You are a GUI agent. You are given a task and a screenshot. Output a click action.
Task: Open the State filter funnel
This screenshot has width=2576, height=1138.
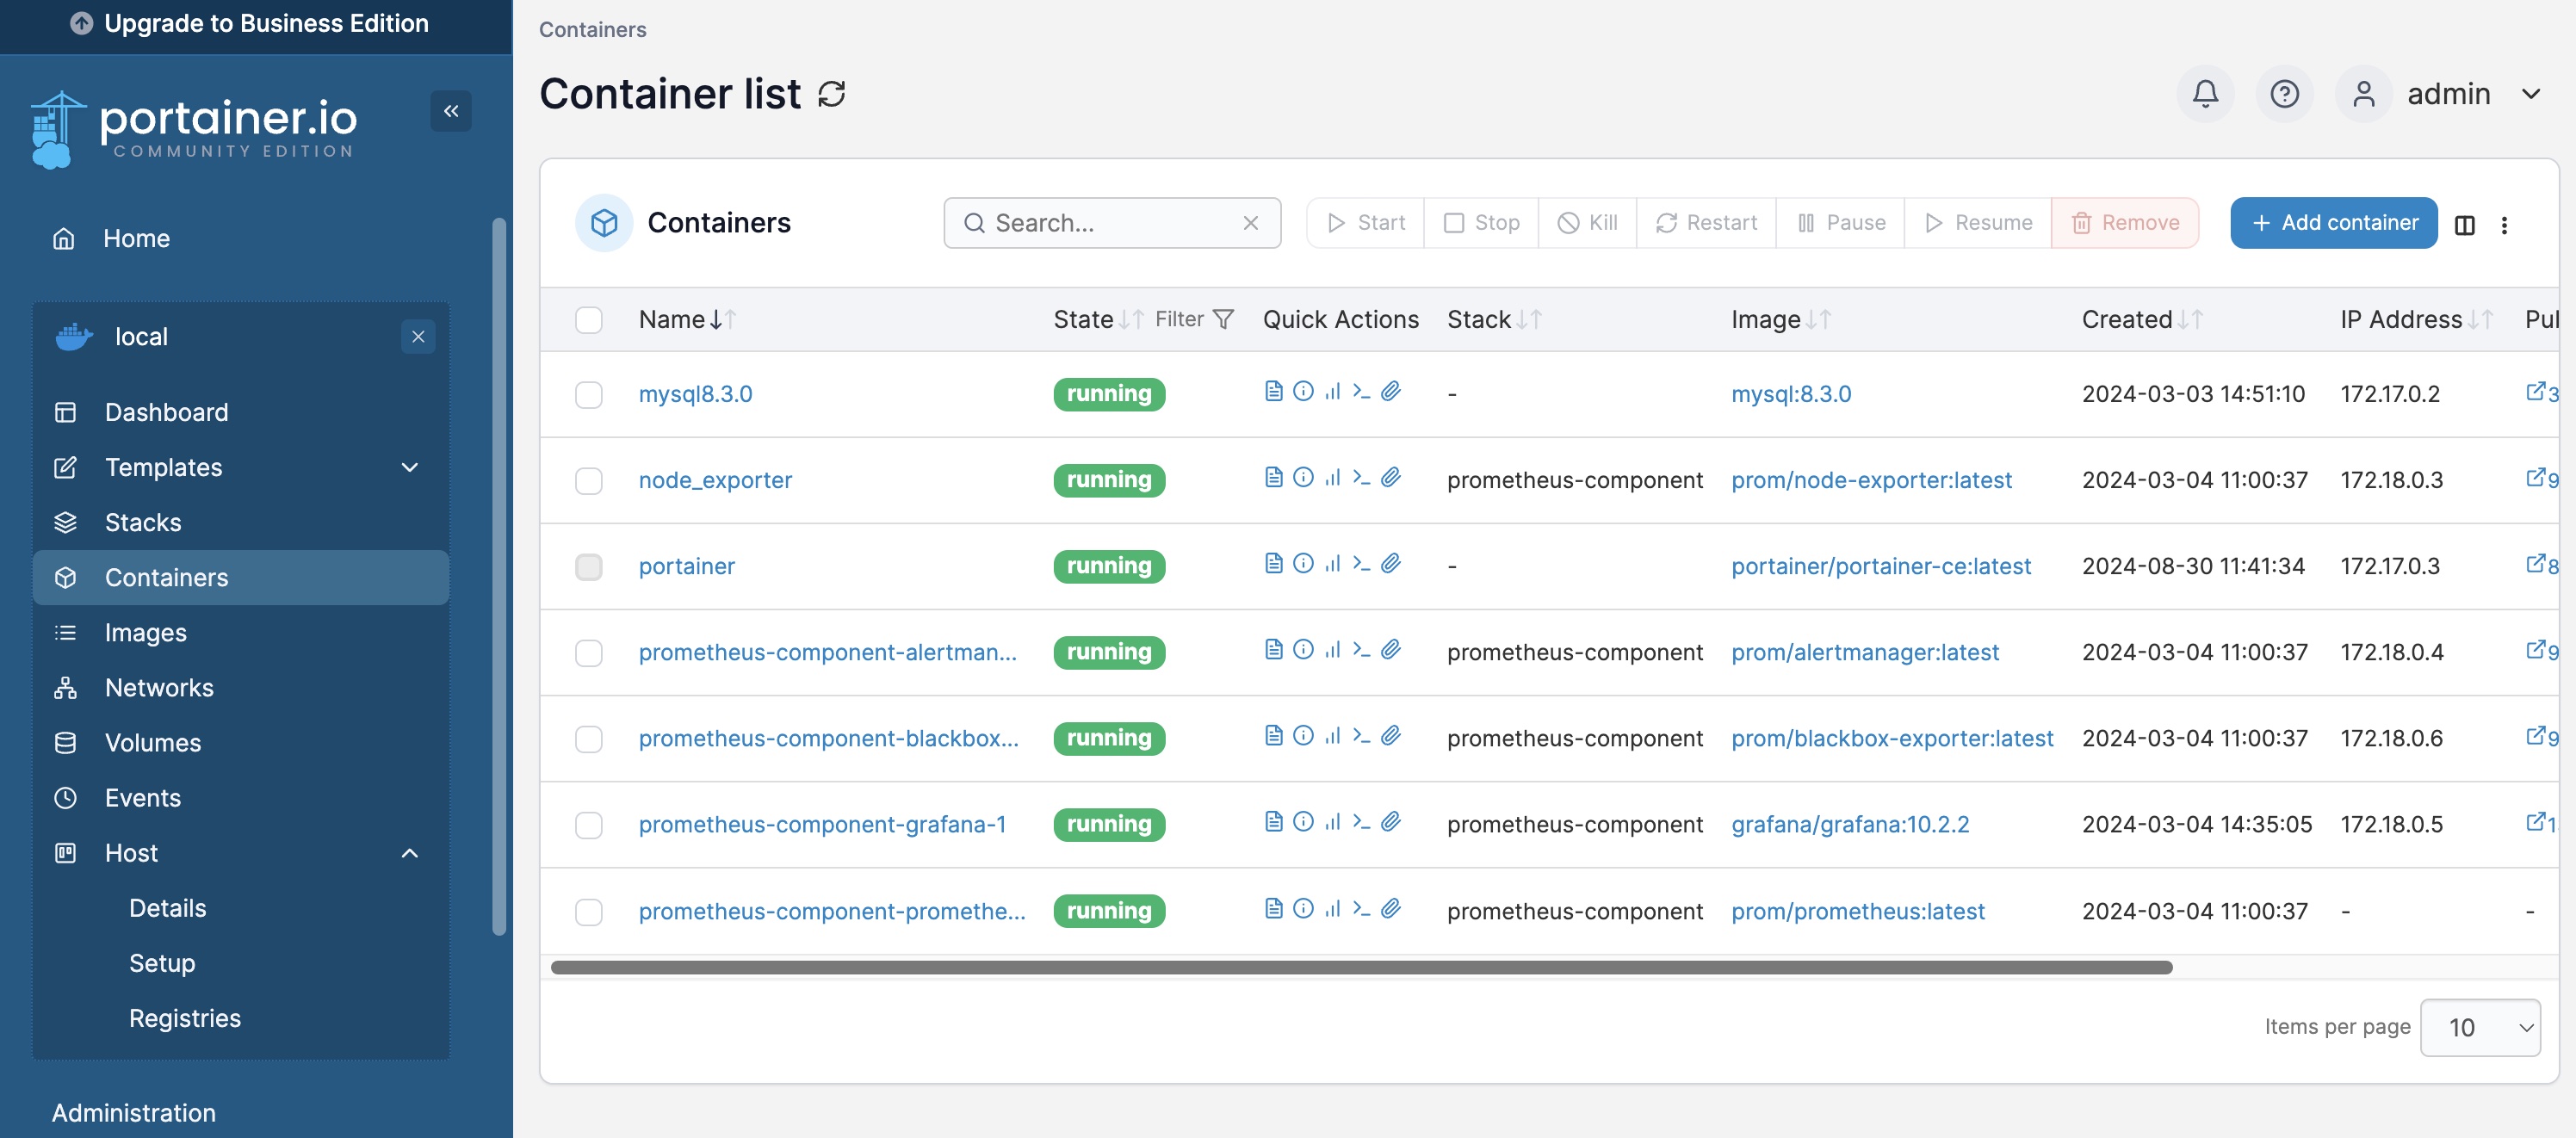1222,319
